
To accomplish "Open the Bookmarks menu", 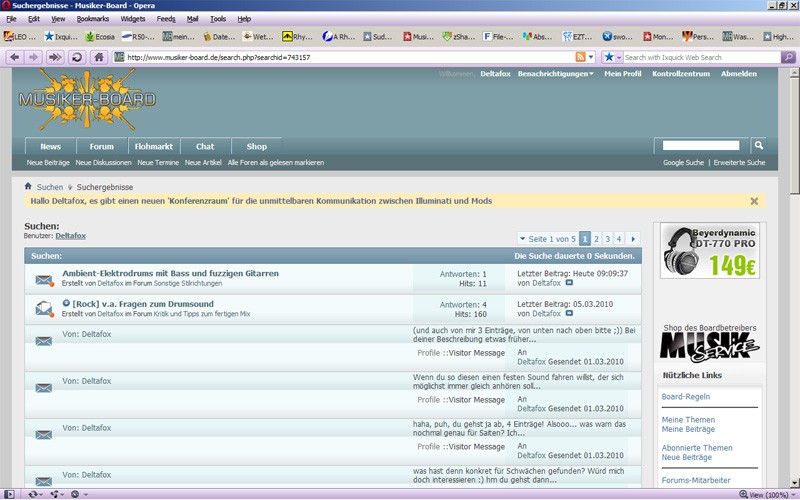I will click(x=93, y=19).
